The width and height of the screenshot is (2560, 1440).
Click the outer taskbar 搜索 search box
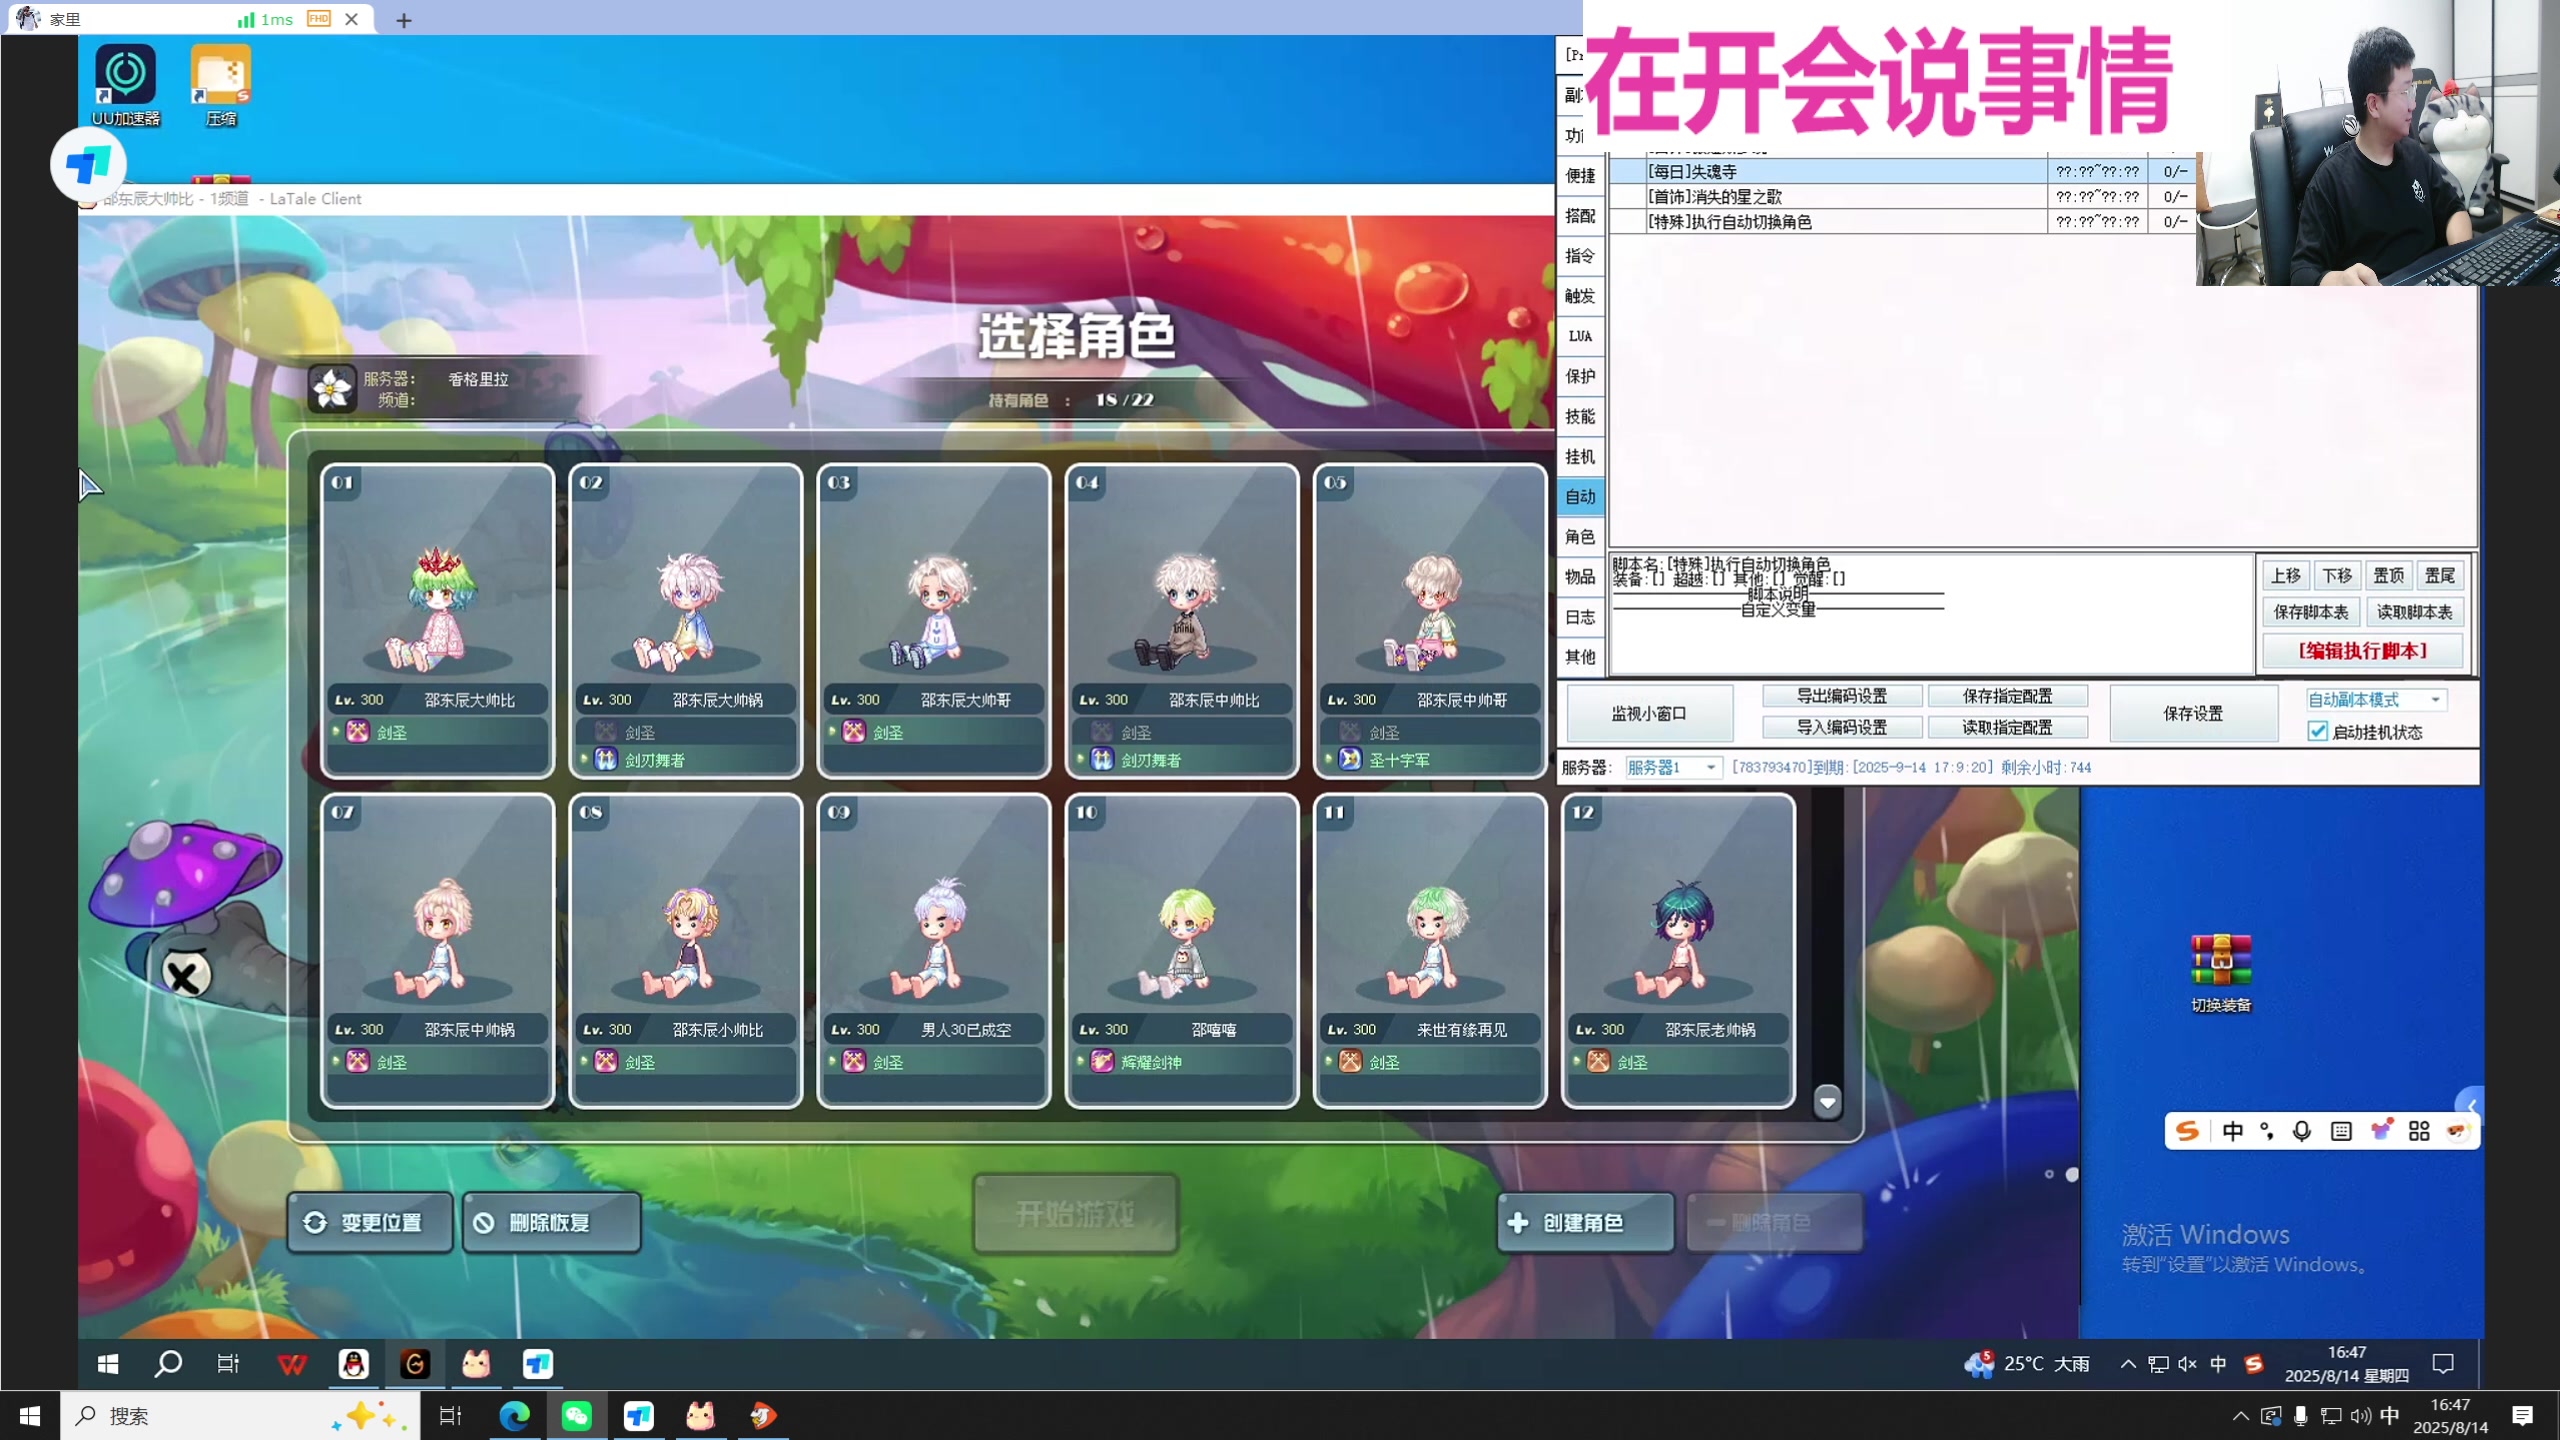(240, 1415)
